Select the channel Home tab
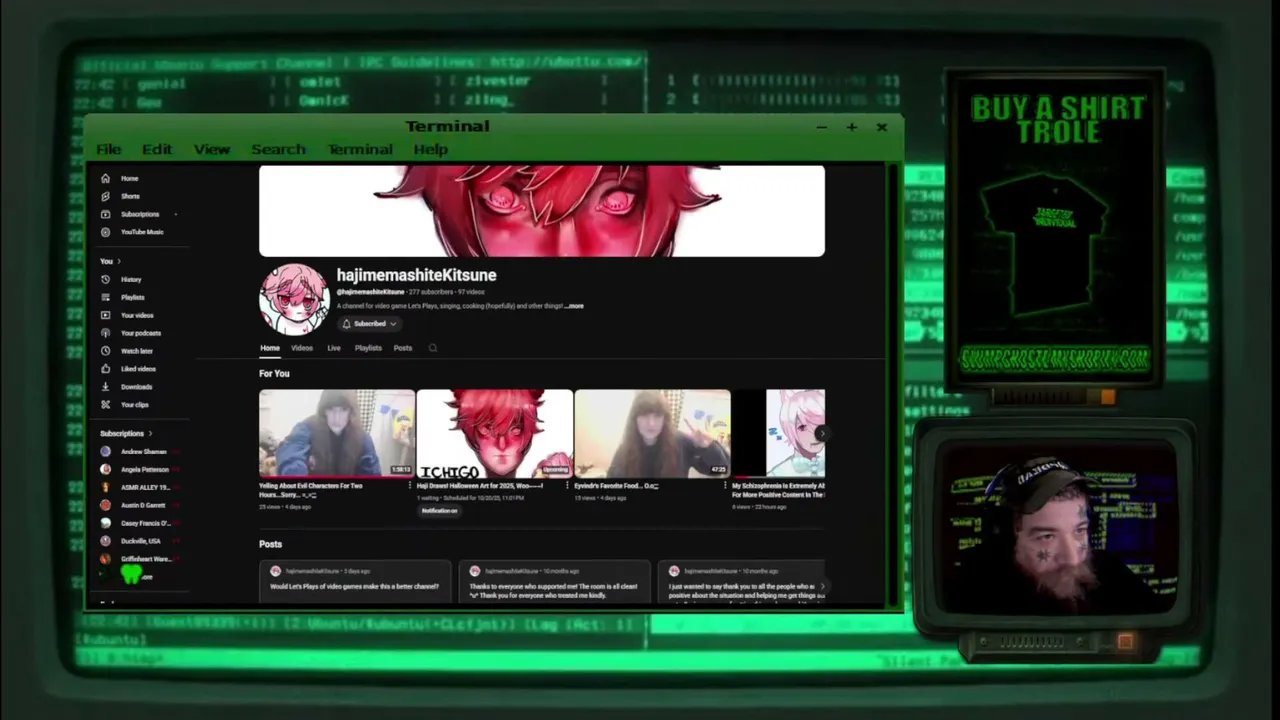 pyautogui.click(x=270, y=348)
